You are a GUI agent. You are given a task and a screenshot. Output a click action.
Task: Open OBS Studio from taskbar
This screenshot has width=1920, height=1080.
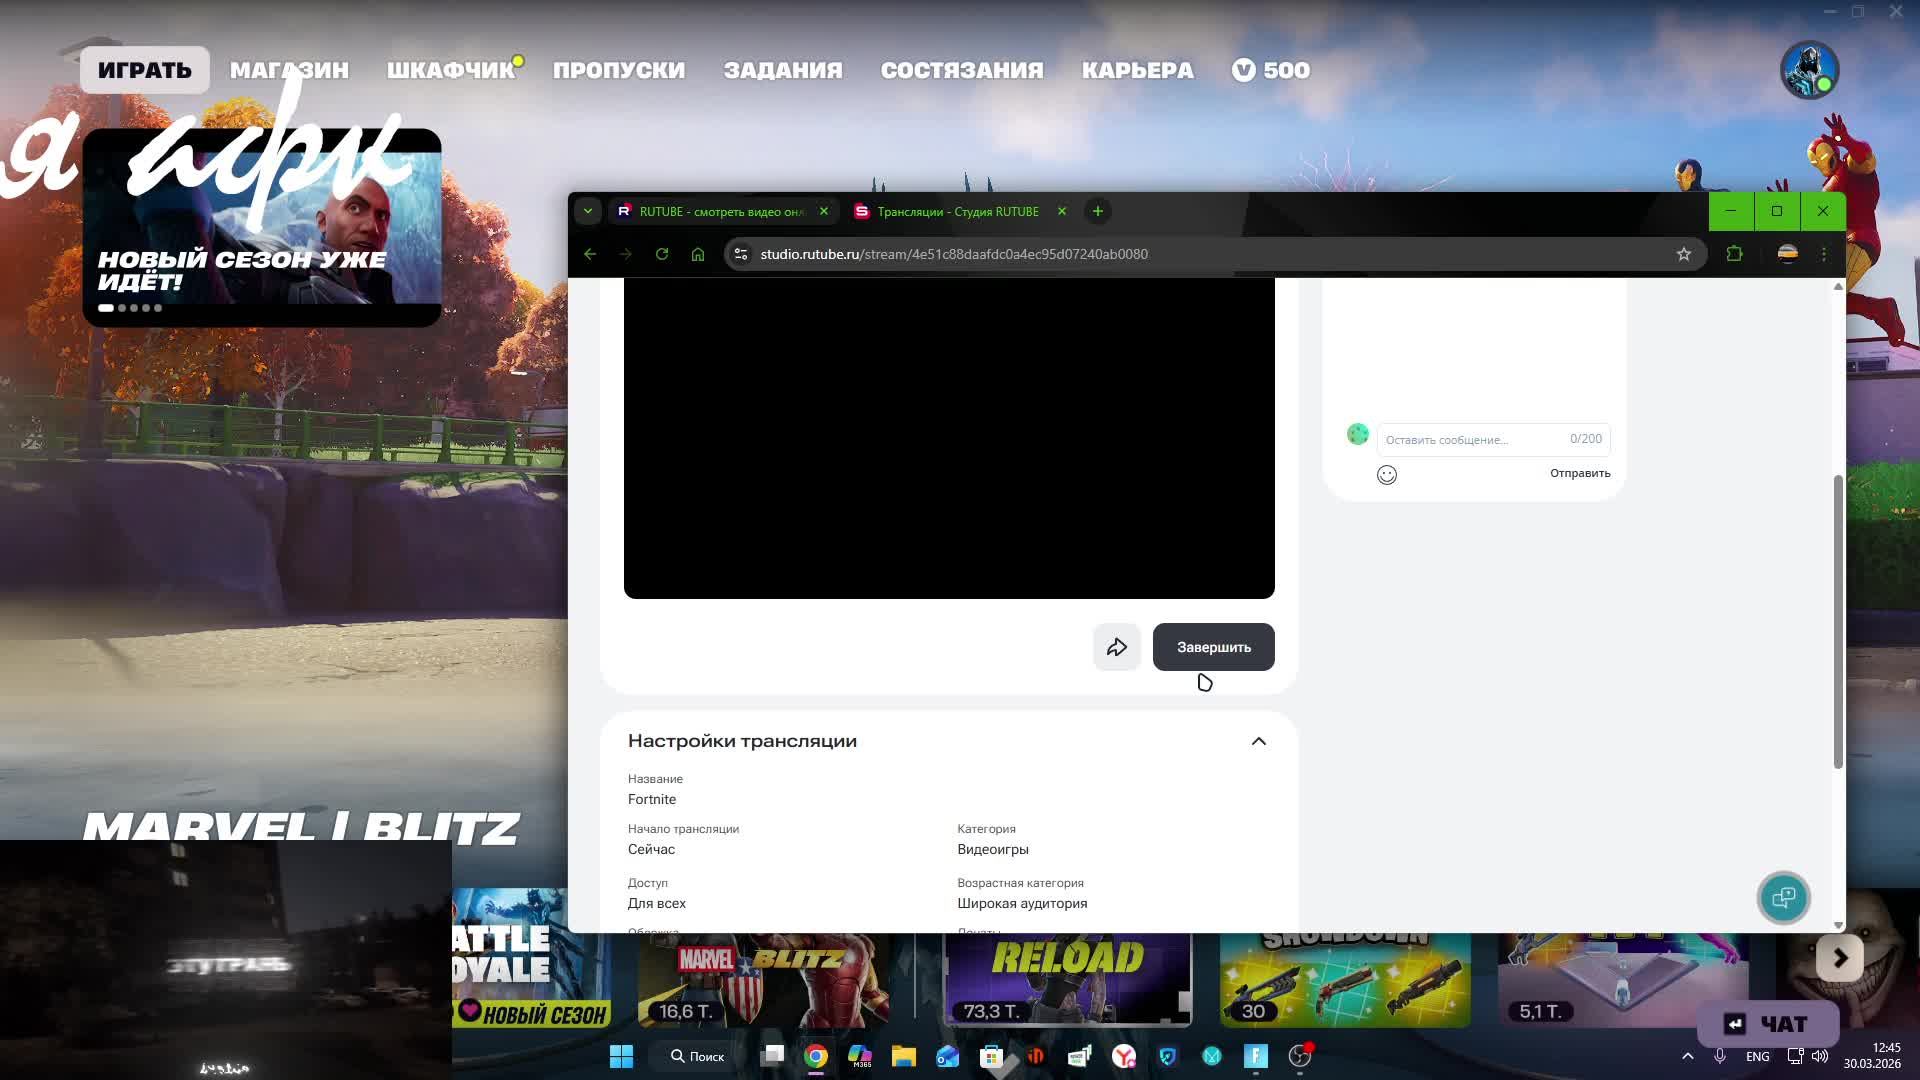coord(1300,1056)
